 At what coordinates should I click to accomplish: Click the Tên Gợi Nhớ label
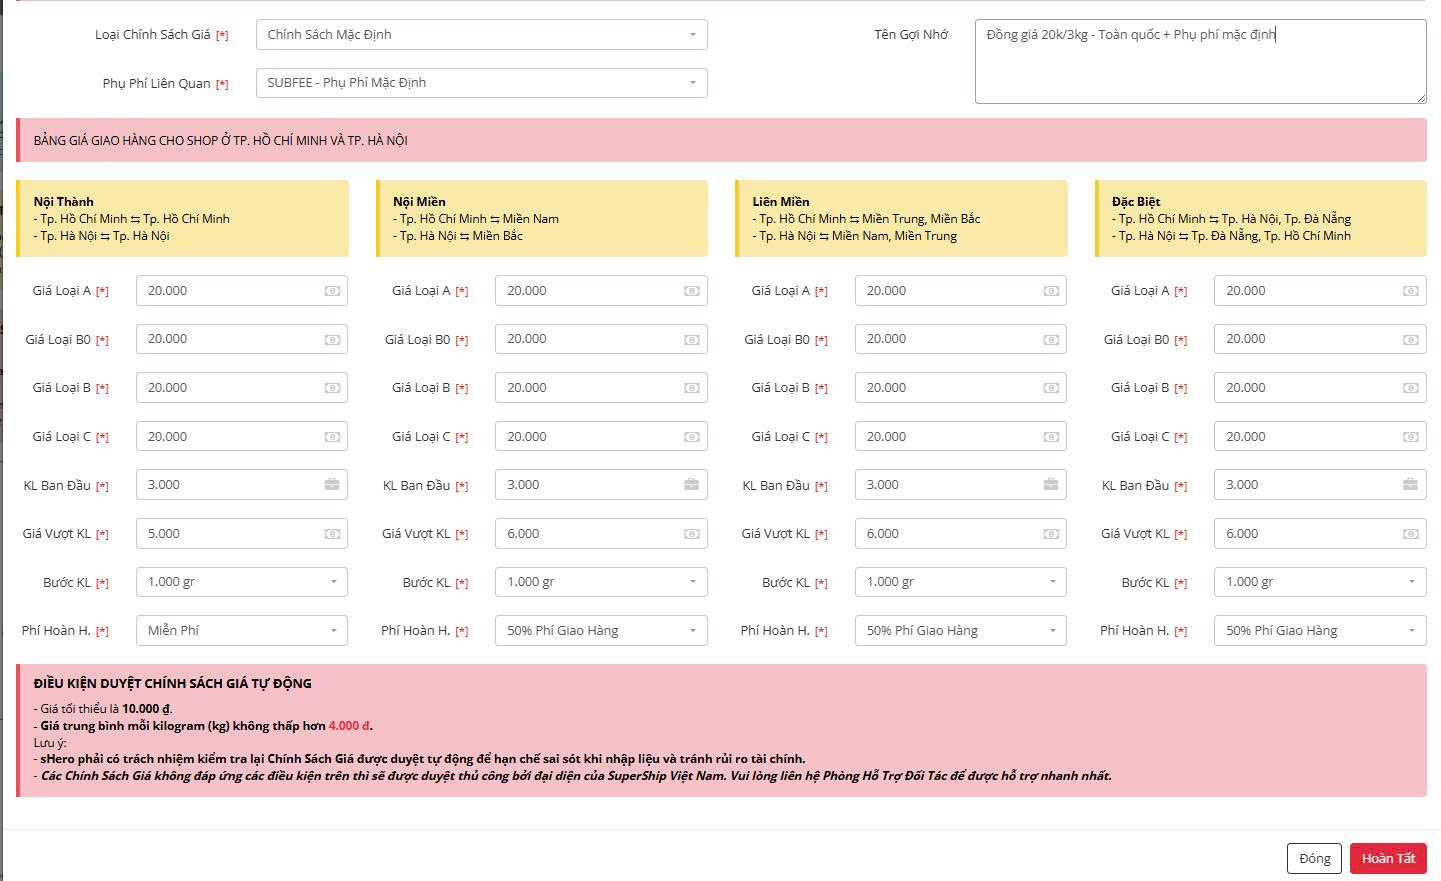911,35
